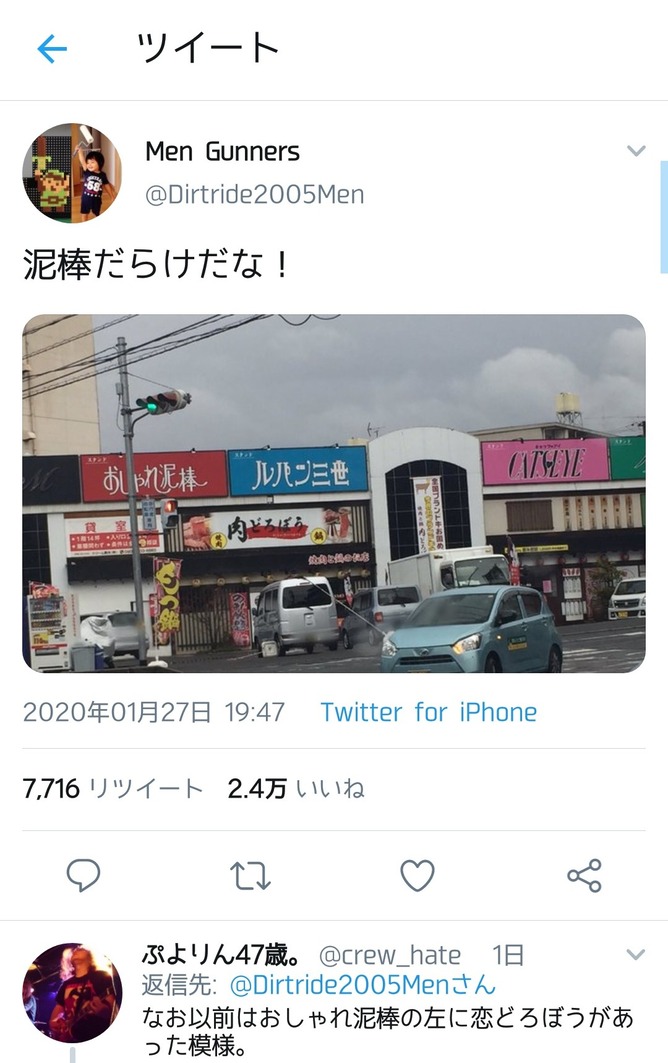
Task: Like the tweet with heart icon
Action: pyautogui.click(x=417, y=875)
